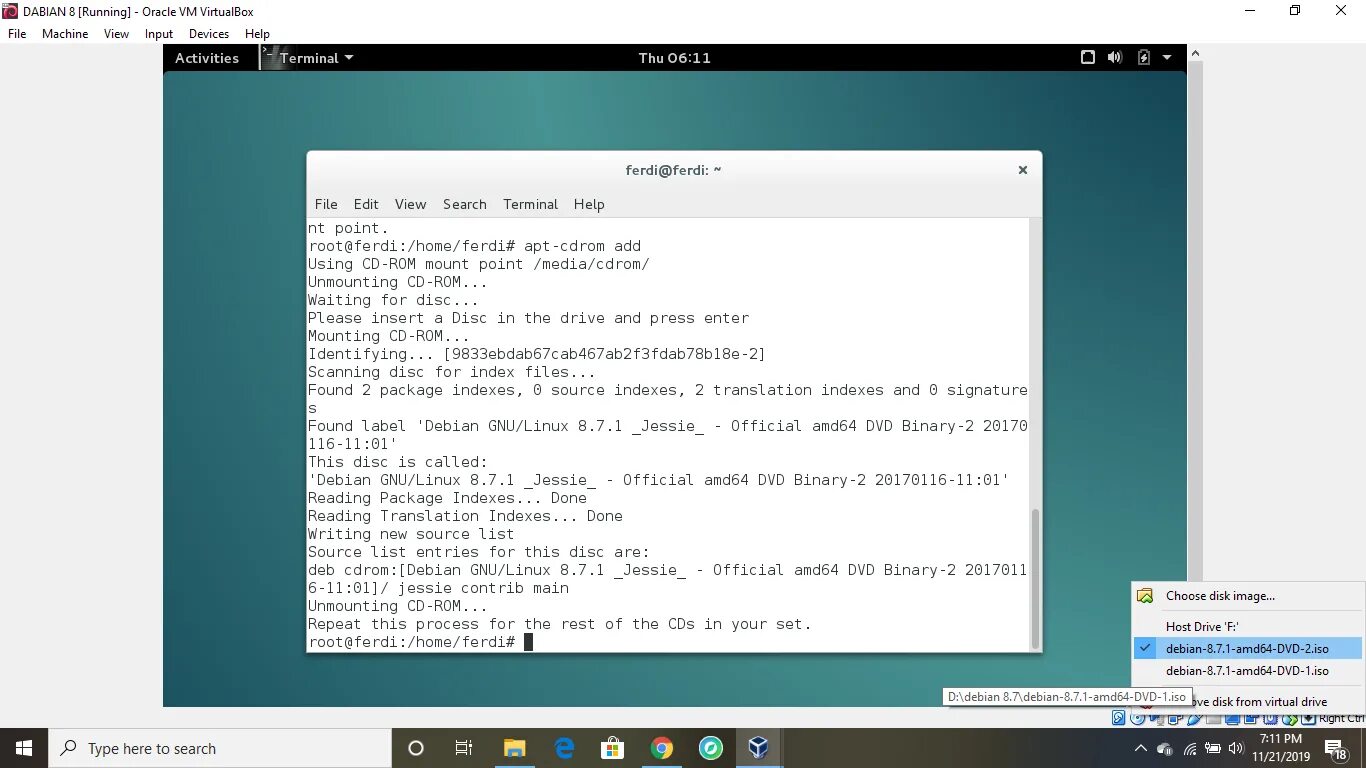
Task: Open VirtualBox File menu
Action: point(17,33)
